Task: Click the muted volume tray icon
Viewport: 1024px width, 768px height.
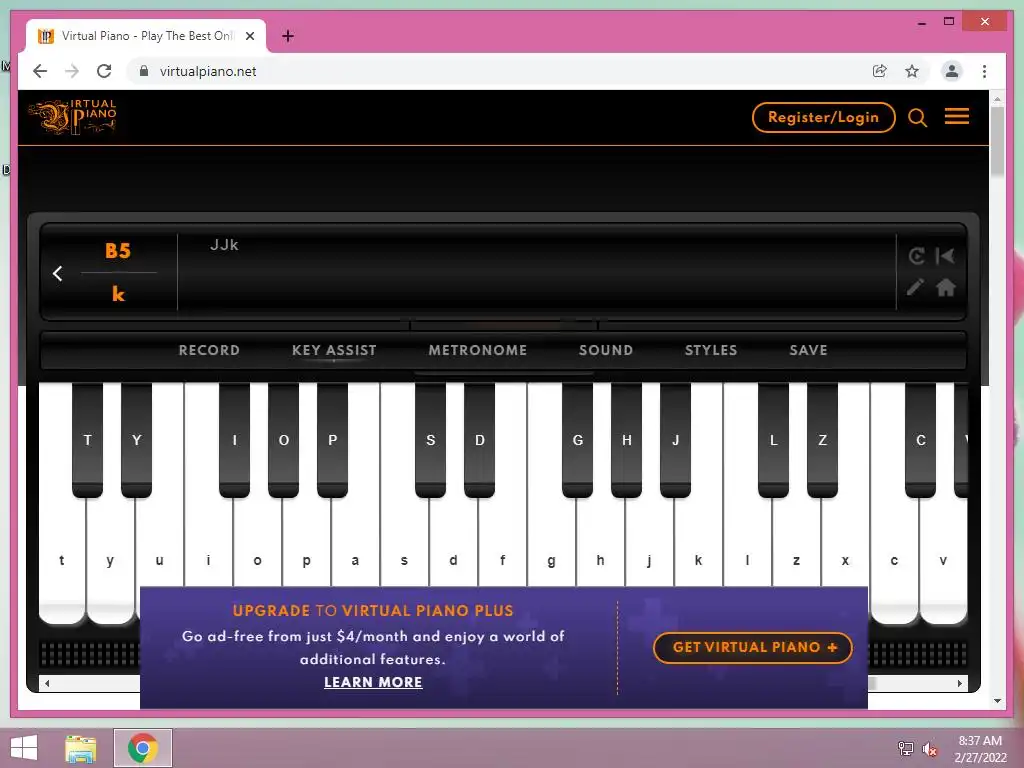Action: point(930,749)
